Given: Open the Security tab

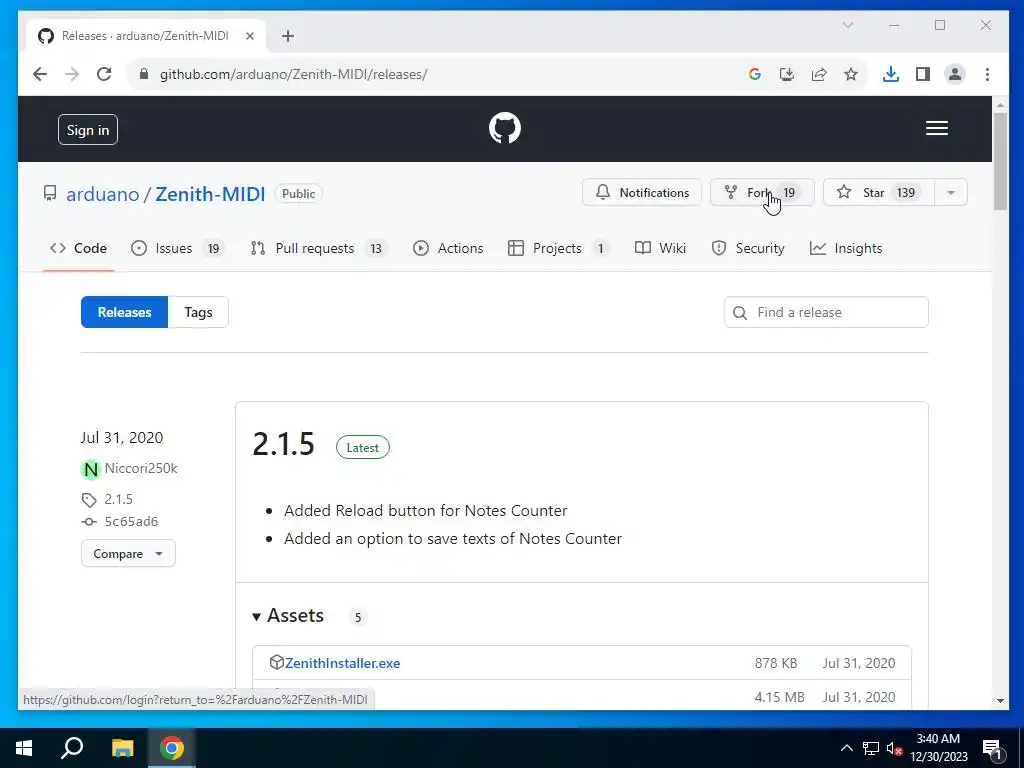Looking at the screenshot, I should [748, 248].
